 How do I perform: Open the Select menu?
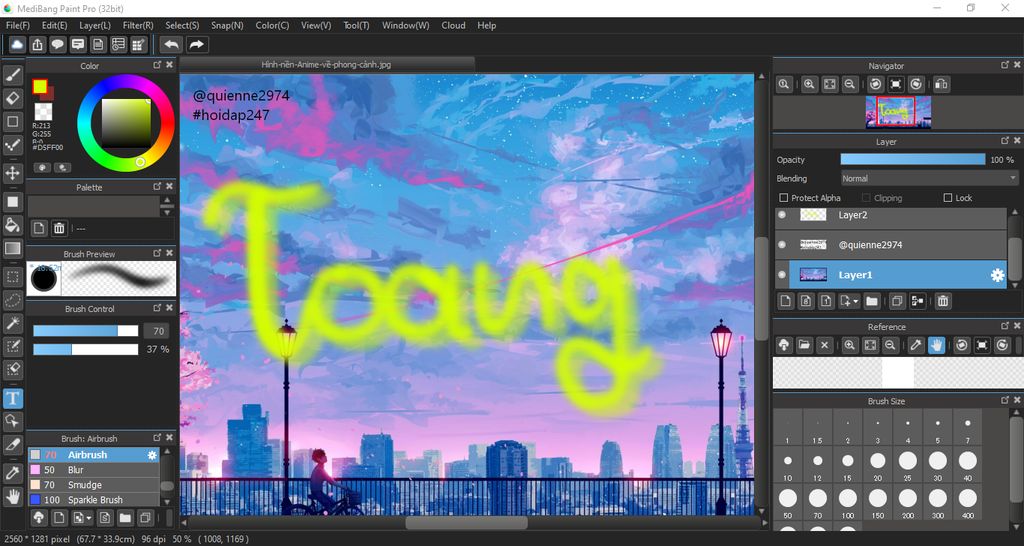coord(182,25)
